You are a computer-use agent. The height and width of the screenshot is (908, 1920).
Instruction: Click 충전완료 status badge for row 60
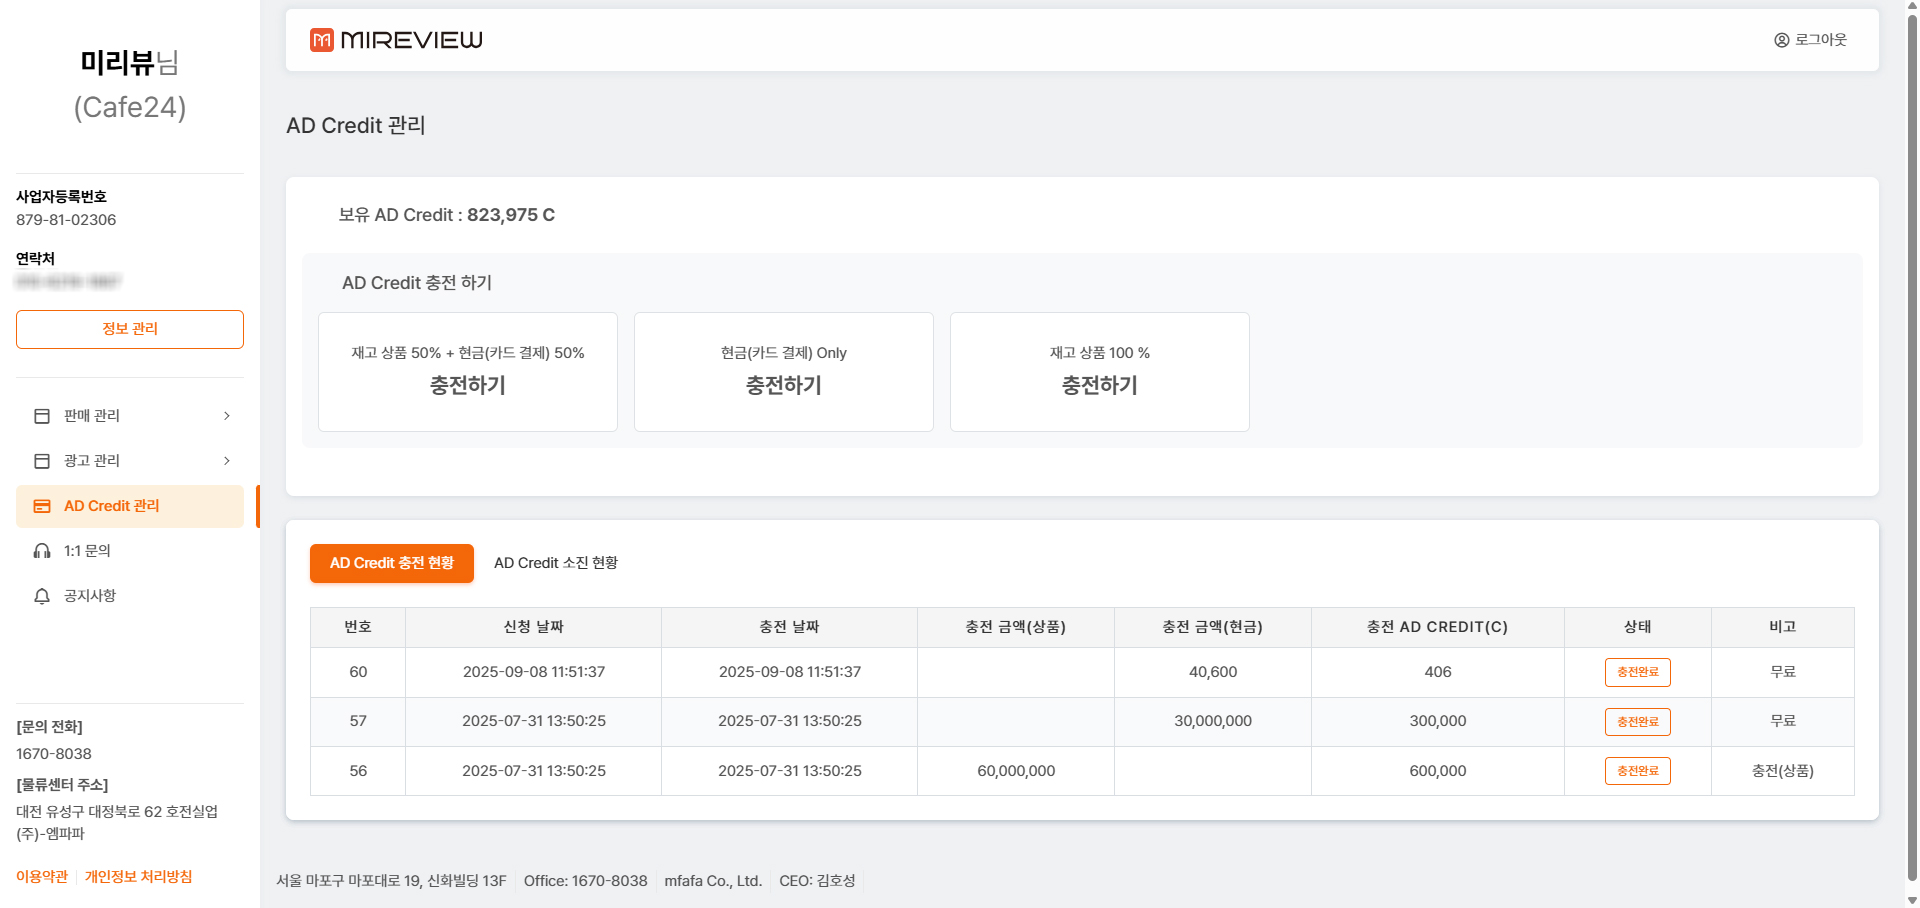click(1637, 672)
